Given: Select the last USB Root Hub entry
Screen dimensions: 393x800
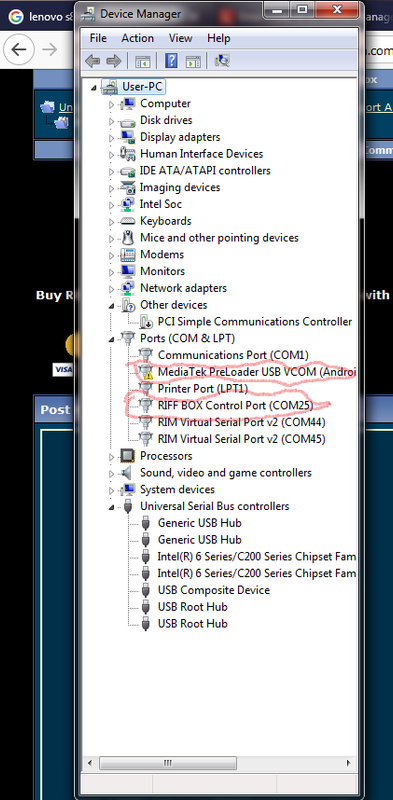Looking at the screenshot, I should click(192, 623).
